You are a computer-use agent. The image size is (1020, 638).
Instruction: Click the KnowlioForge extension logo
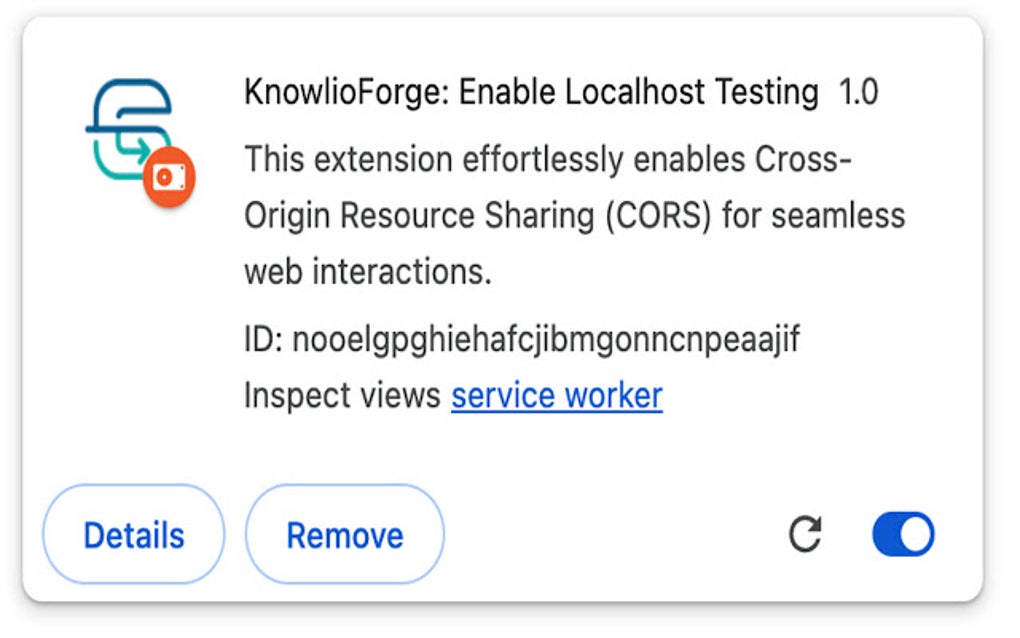click(130, 130)
